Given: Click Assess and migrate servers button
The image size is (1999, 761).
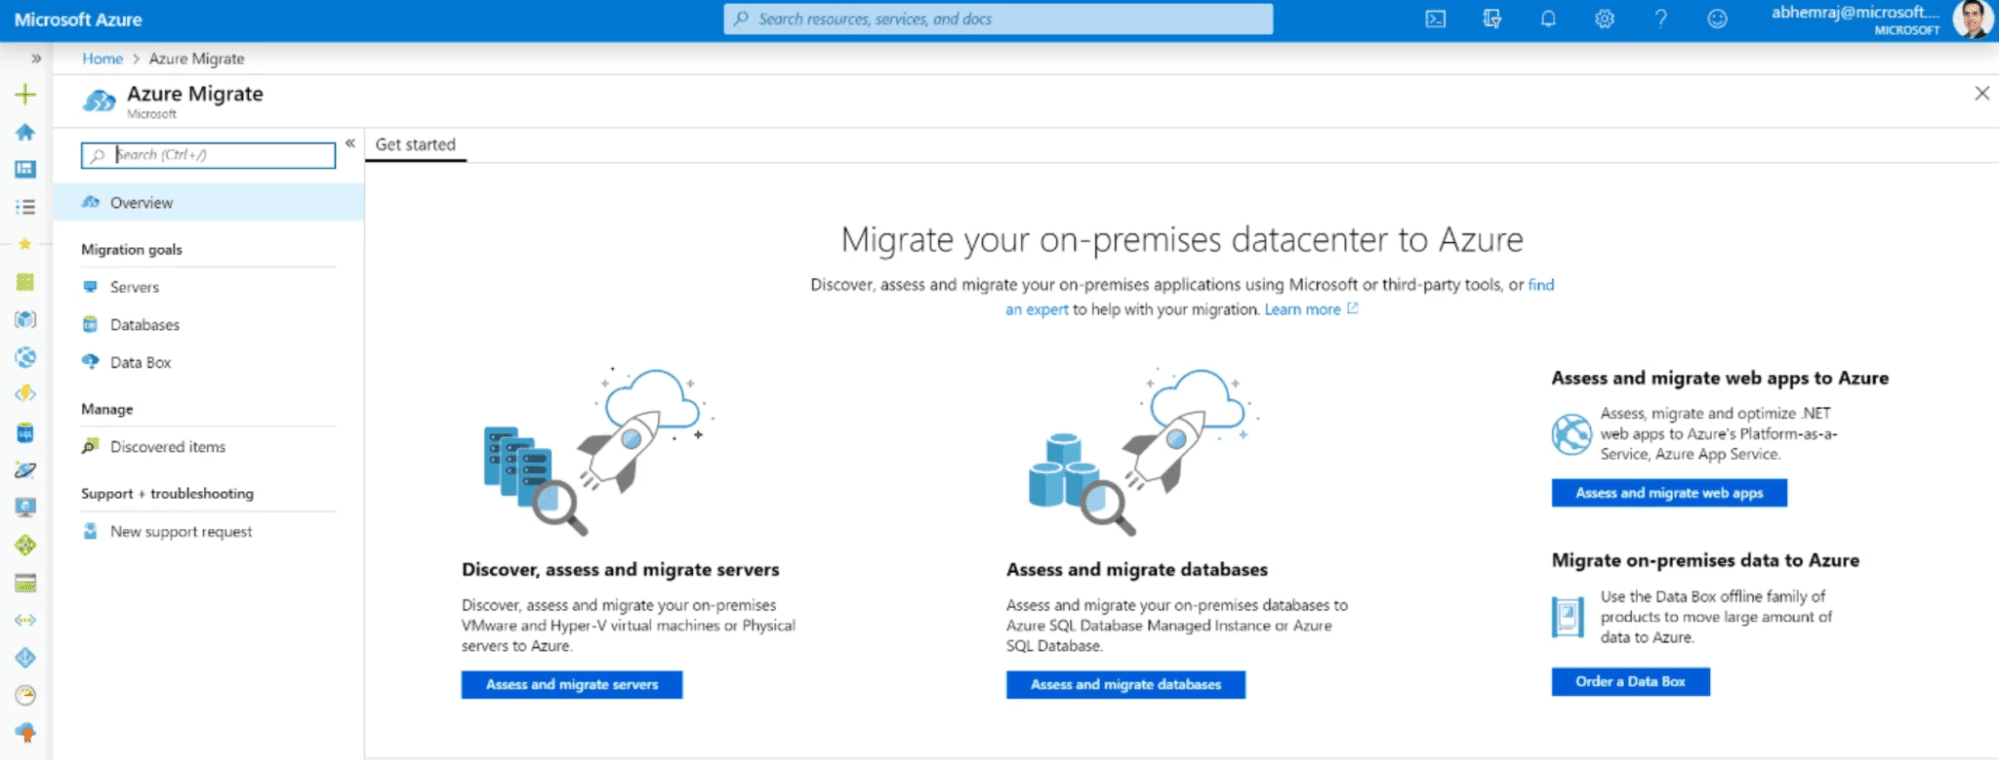Looking at the screenshot, I should pyautogui.click(x=572, y=685).
